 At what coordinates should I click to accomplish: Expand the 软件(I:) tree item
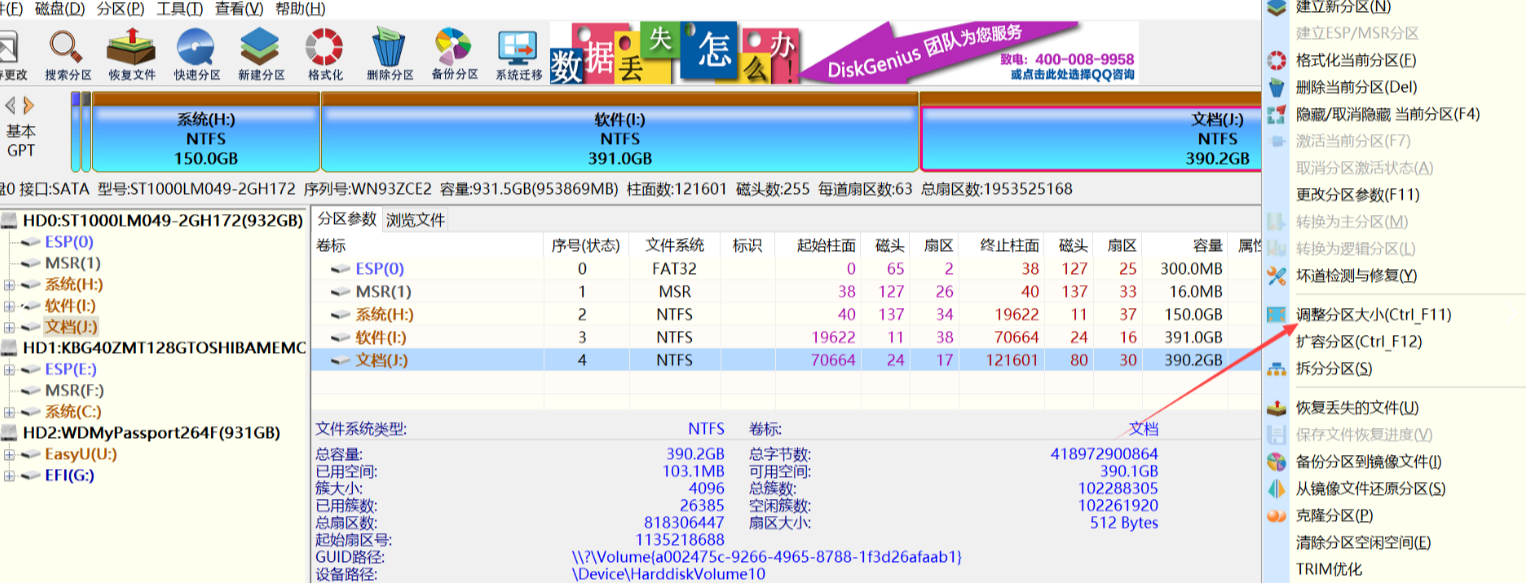8,306
